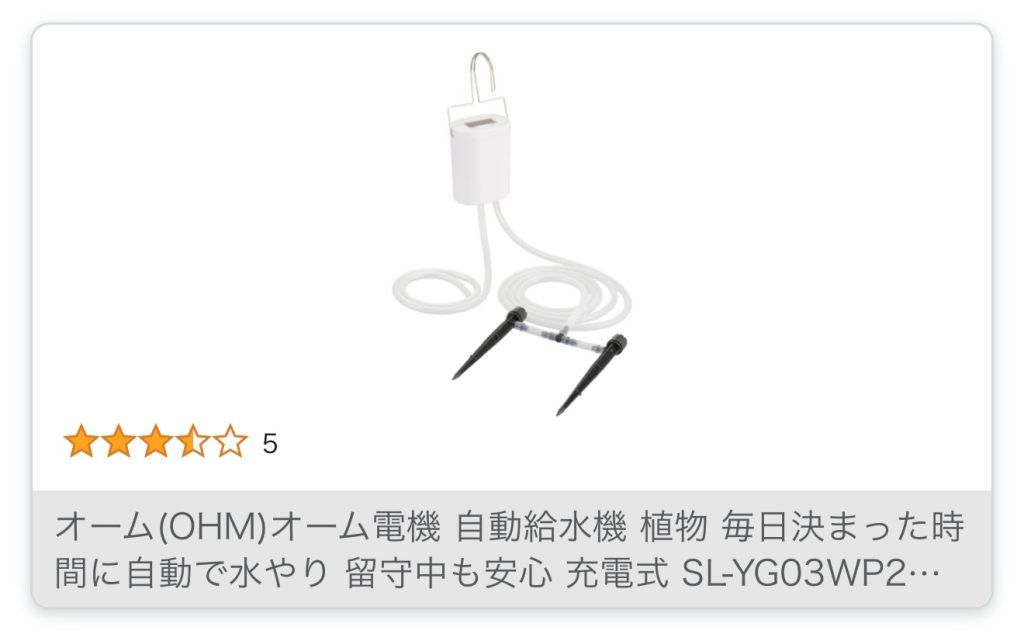Click the white watering pump unit image
1024x634 pixels.
click(x=480, y=159)
